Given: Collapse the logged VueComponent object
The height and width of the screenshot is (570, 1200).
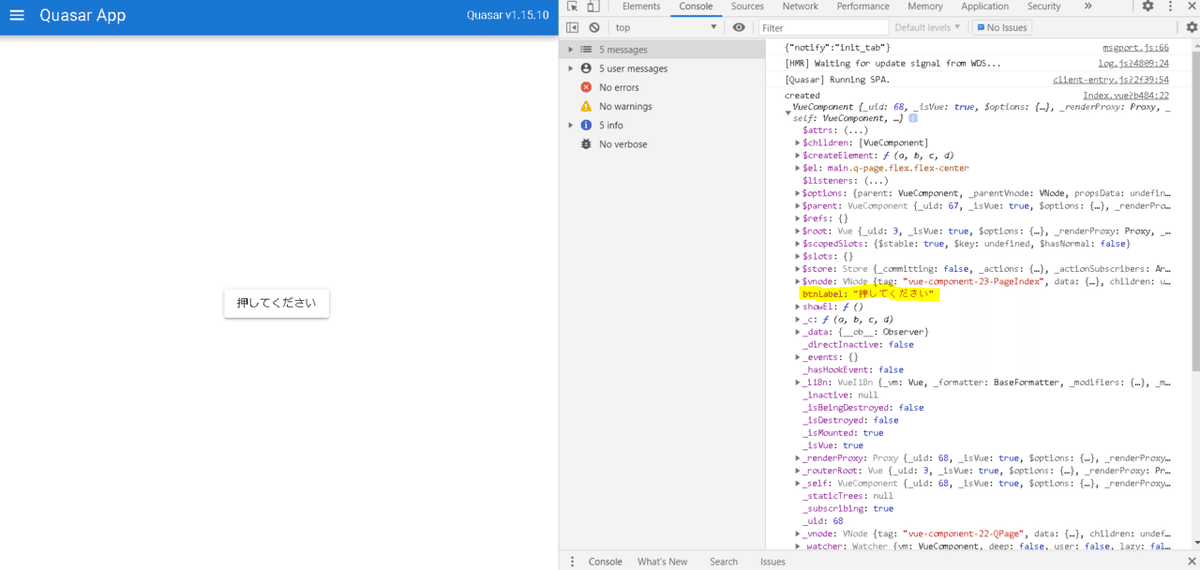Looking at the screenshot, I should tap(788, 113).
